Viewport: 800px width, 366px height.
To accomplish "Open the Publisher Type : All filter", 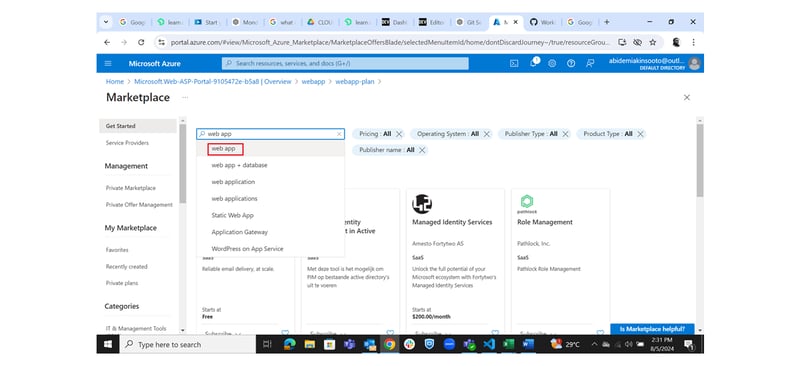I will tap(531, 134).
